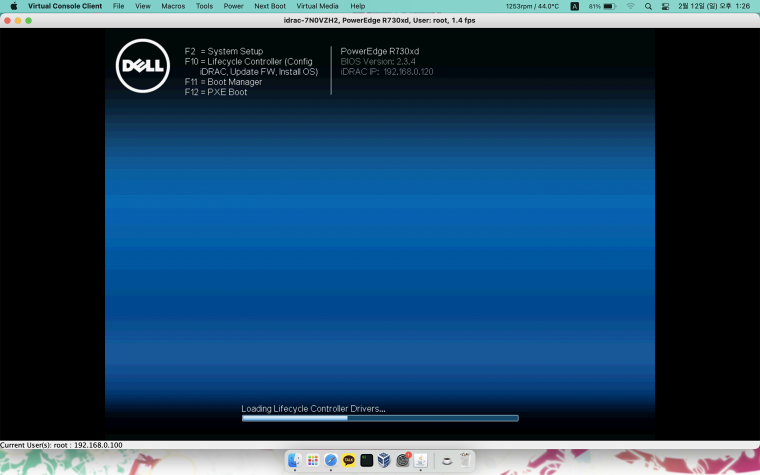Image resolution: width=760 pixels, height=475 pixels.
Task: Click the Wi-Fi status icon
Action: (x=631, y=6)
